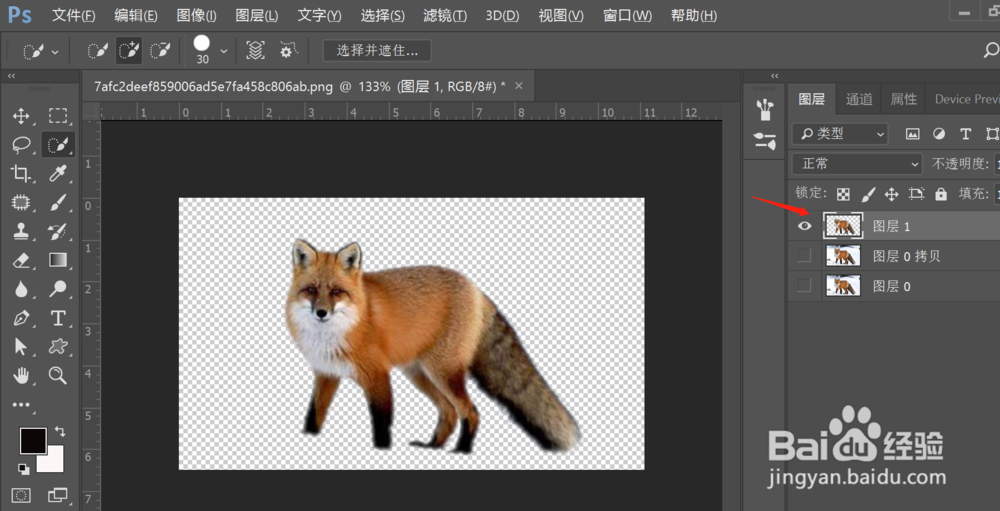This screenshot has width=1000, height=511.
Task: Switch to the 通道 tab
Action: (859, 99)
